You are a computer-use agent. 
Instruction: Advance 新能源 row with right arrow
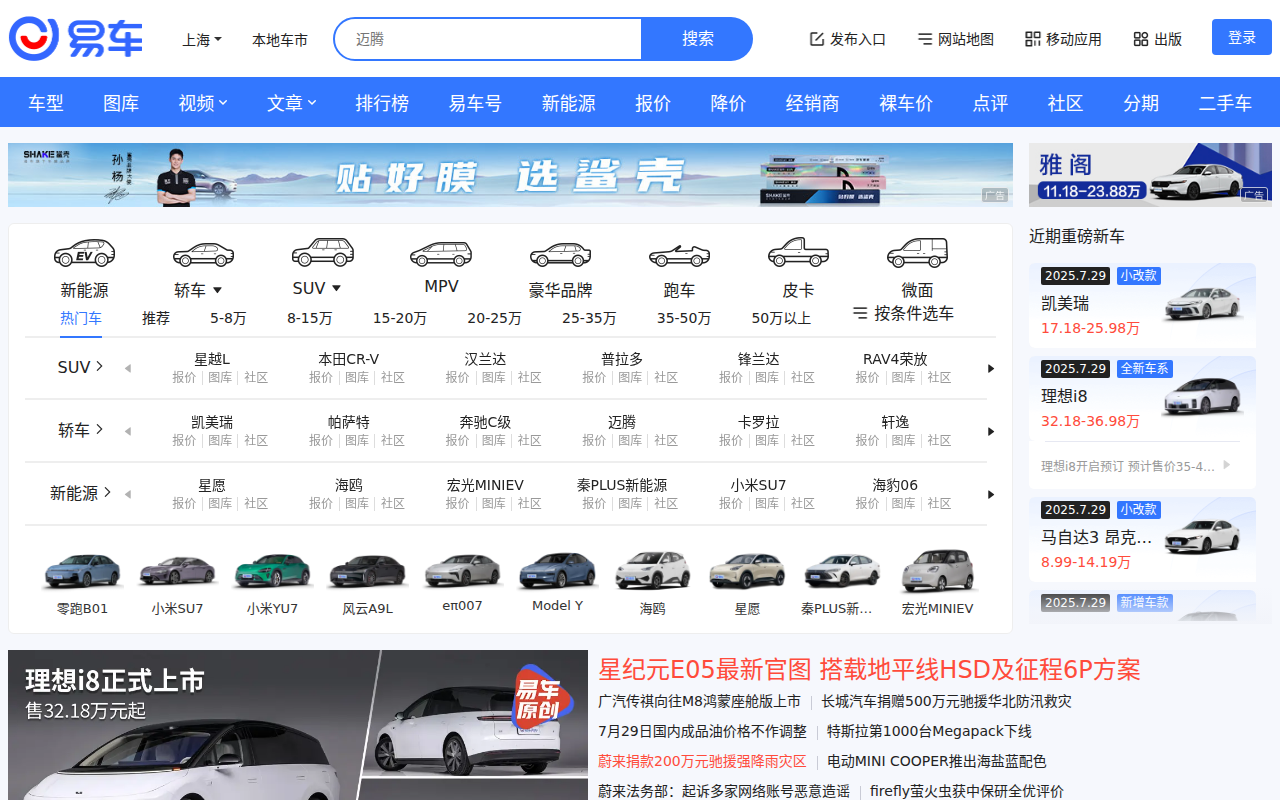click(x=991, y=494)
